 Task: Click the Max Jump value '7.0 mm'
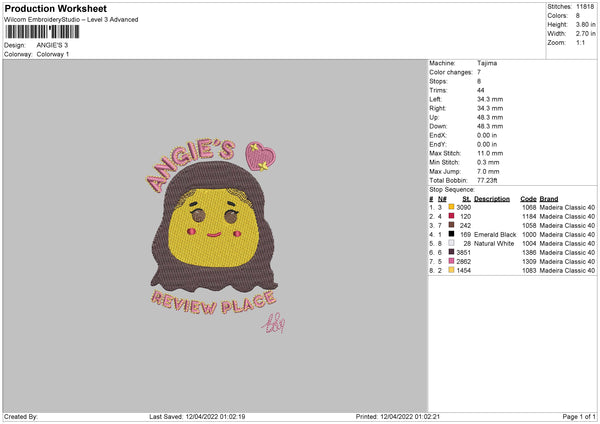(x=488, y=171)
